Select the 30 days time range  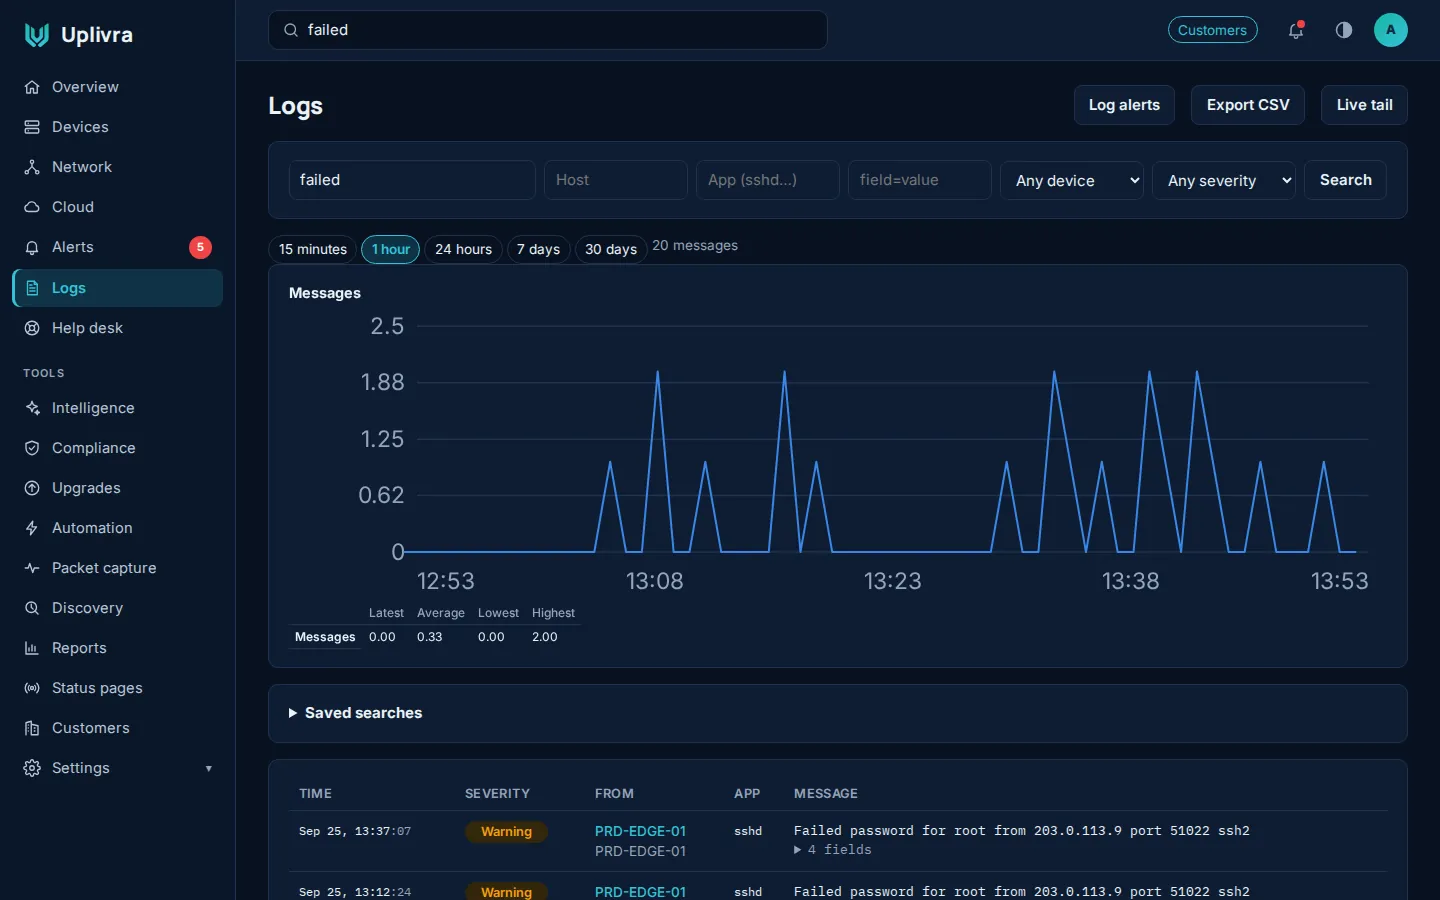coord(611,249)
